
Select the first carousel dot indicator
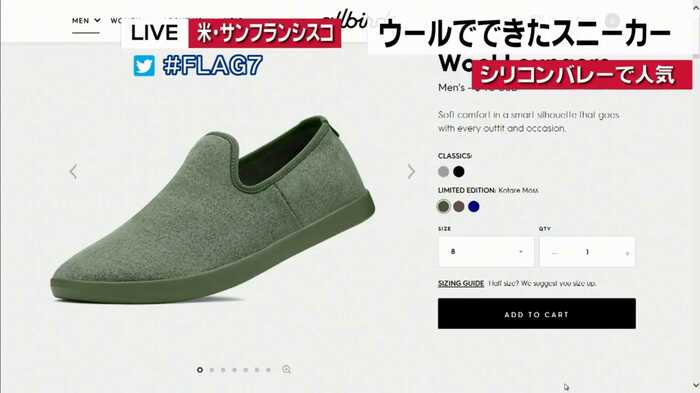click(200, 370)
